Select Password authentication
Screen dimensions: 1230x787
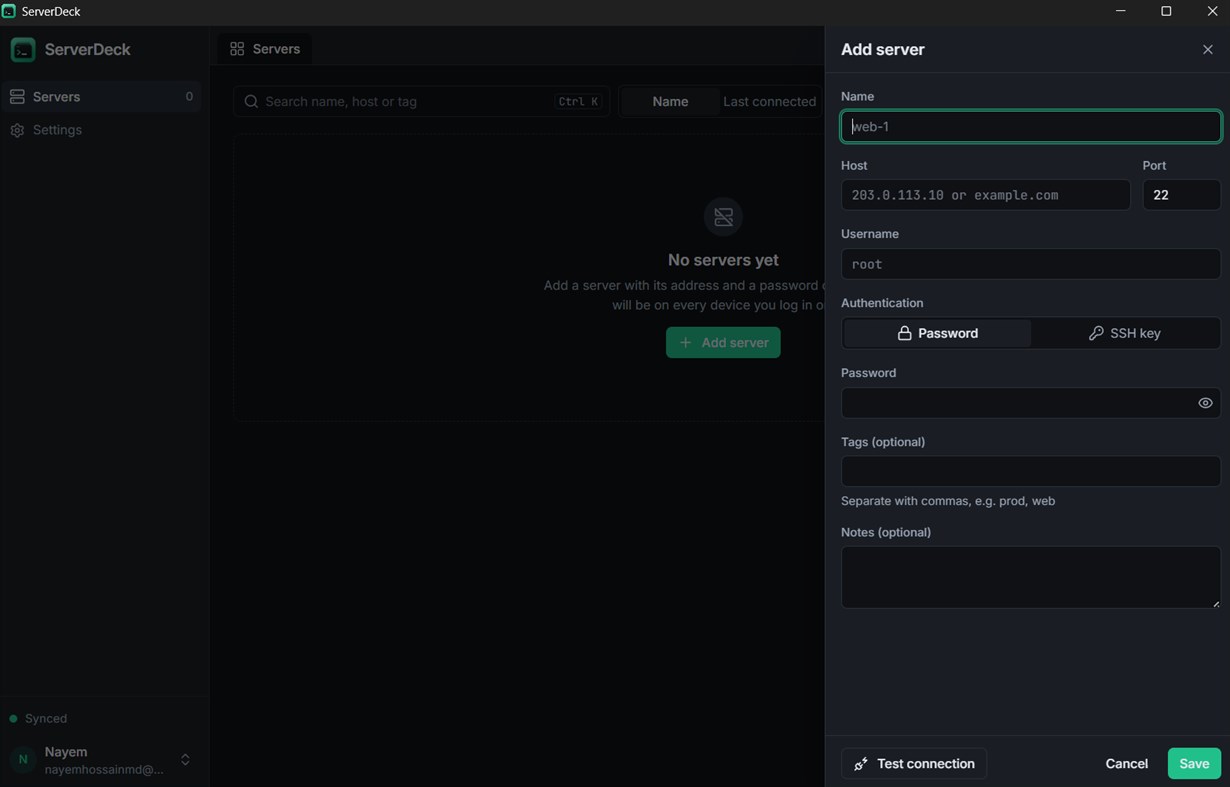[x=937, y=333]
